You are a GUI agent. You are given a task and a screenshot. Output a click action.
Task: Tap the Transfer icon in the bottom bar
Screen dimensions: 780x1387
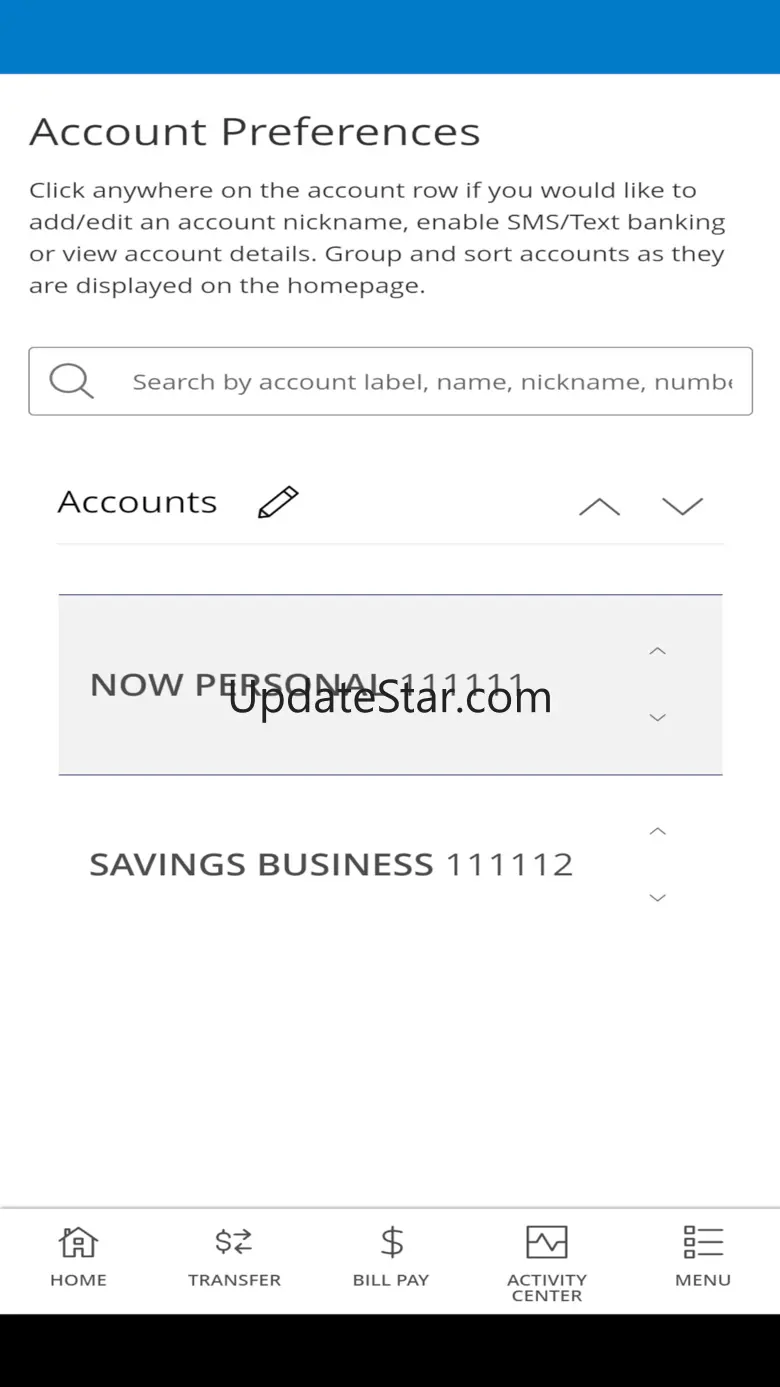[x=234, y=1243]
